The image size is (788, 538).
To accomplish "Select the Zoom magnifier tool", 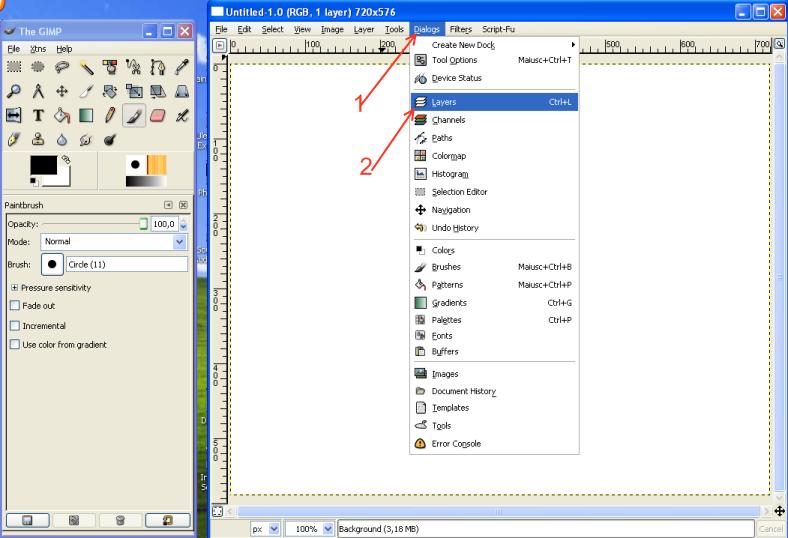I will coord(14,91).
